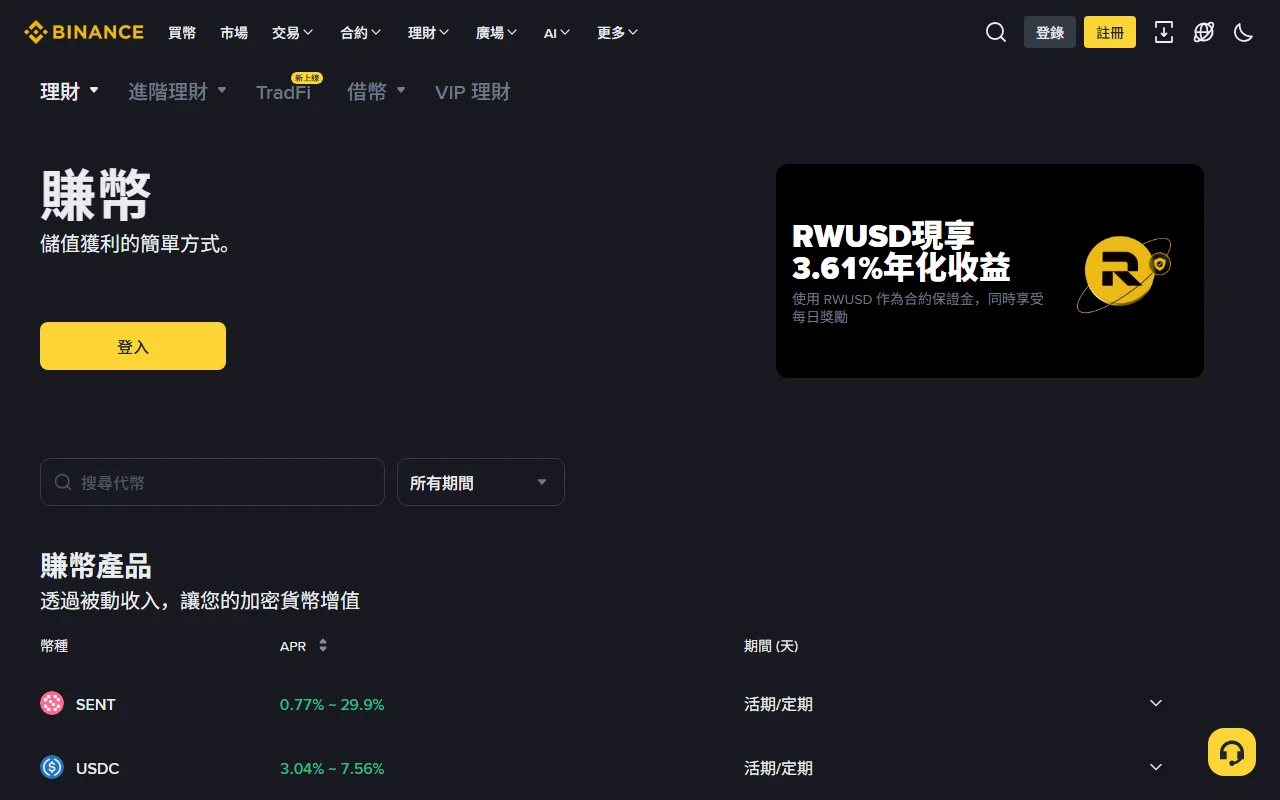
Task: Click the magnifier icon in token search
Action: pos(63,482)
